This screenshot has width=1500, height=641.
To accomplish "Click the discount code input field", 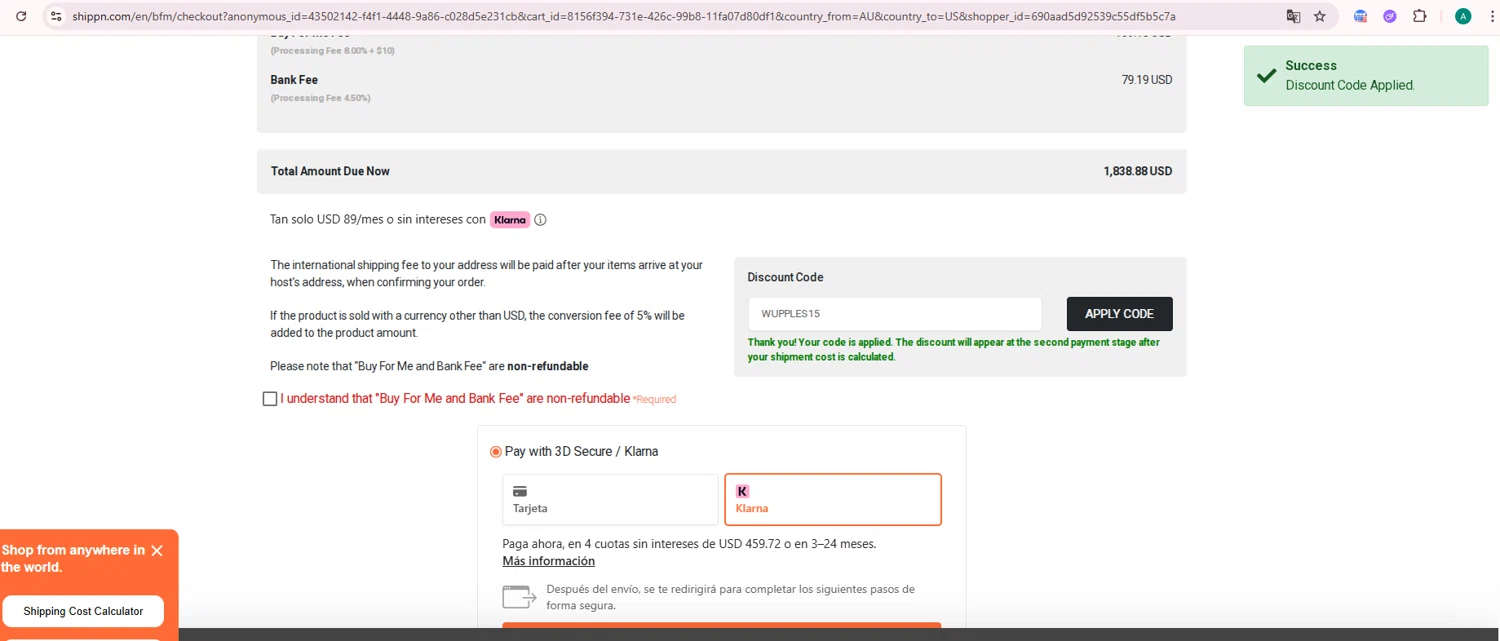I will 895,314.
